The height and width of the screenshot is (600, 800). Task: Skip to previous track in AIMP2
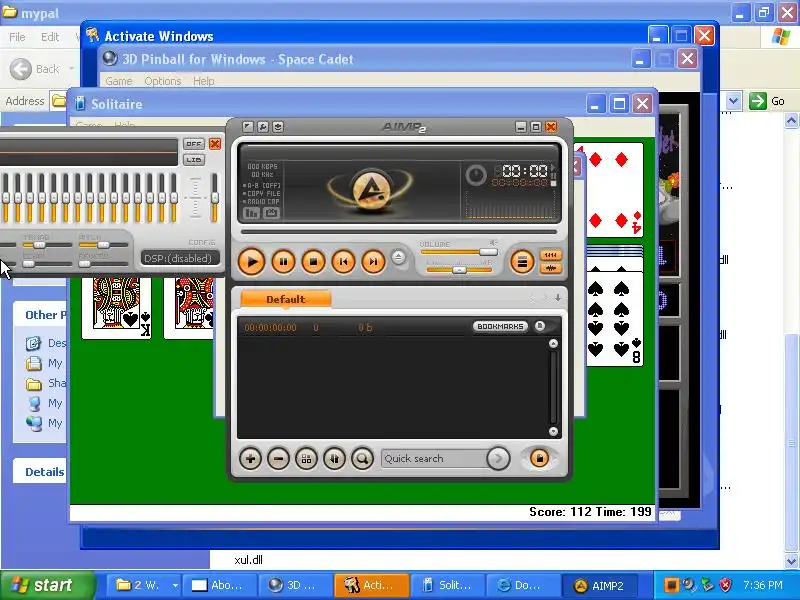tap(343, 262)
